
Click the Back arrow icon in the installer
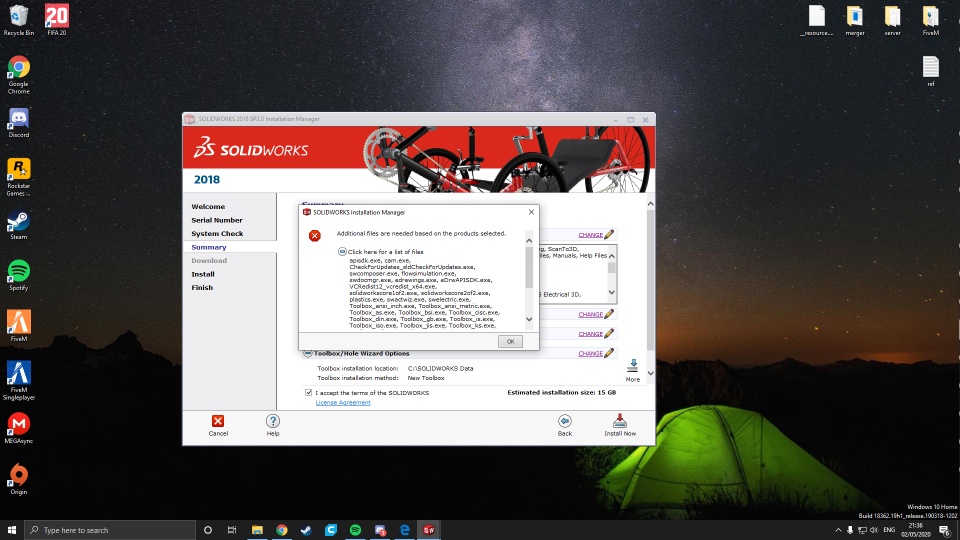tap(564, 421)
